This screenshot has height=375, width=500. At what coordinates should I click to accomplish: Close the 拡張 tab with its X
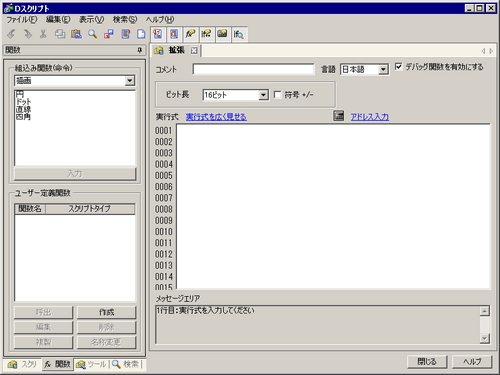click(194, 50)
